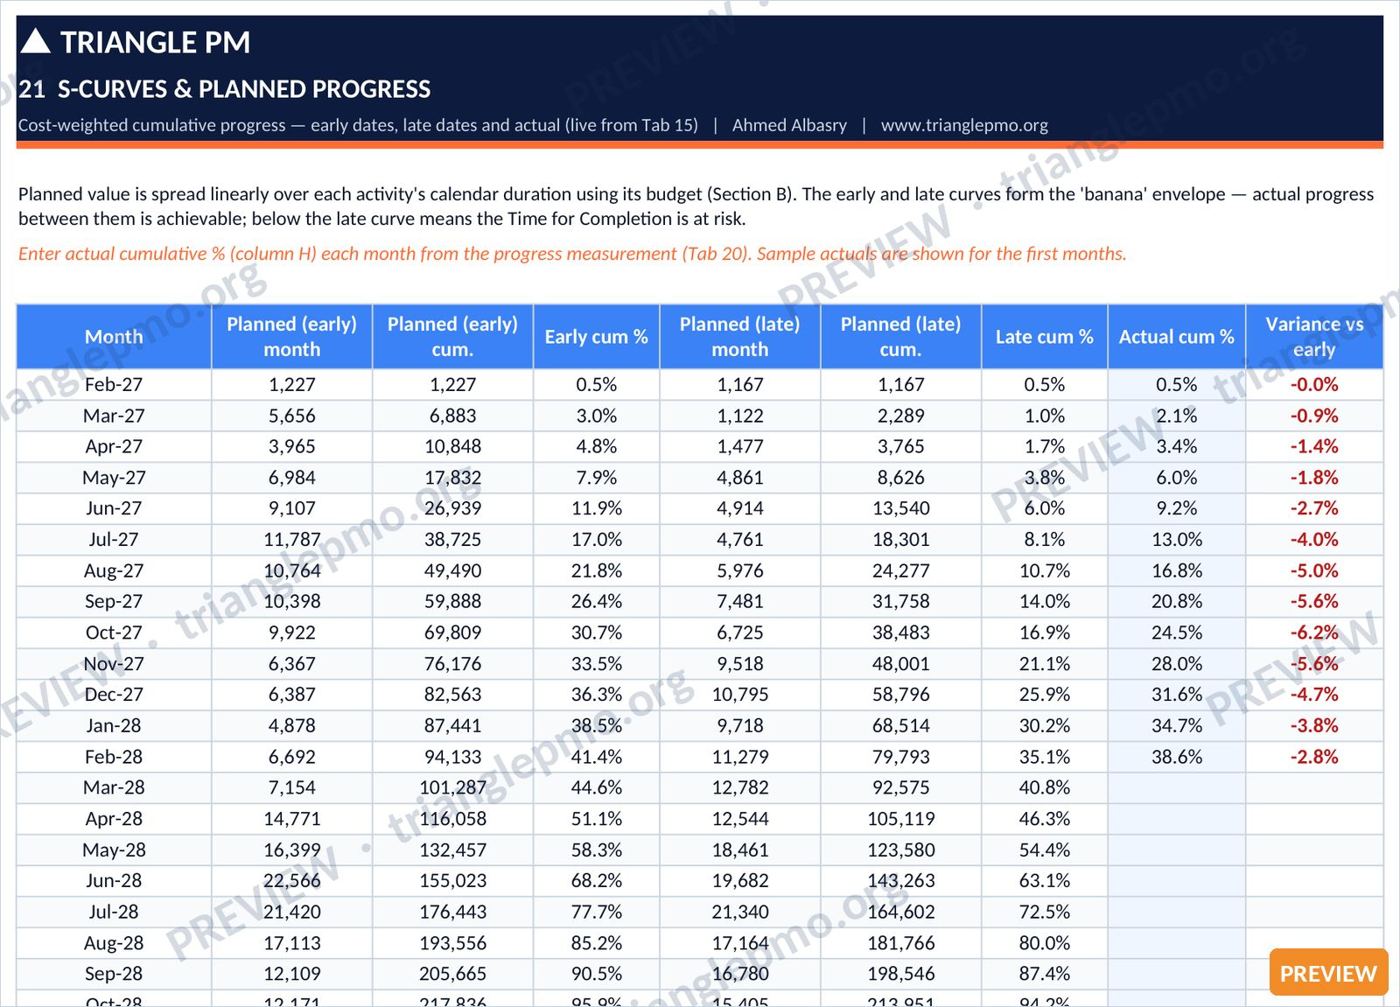1400x1007 pixels.
Task: Open the www.trianglepmo.org link
Action: point(964,125)
